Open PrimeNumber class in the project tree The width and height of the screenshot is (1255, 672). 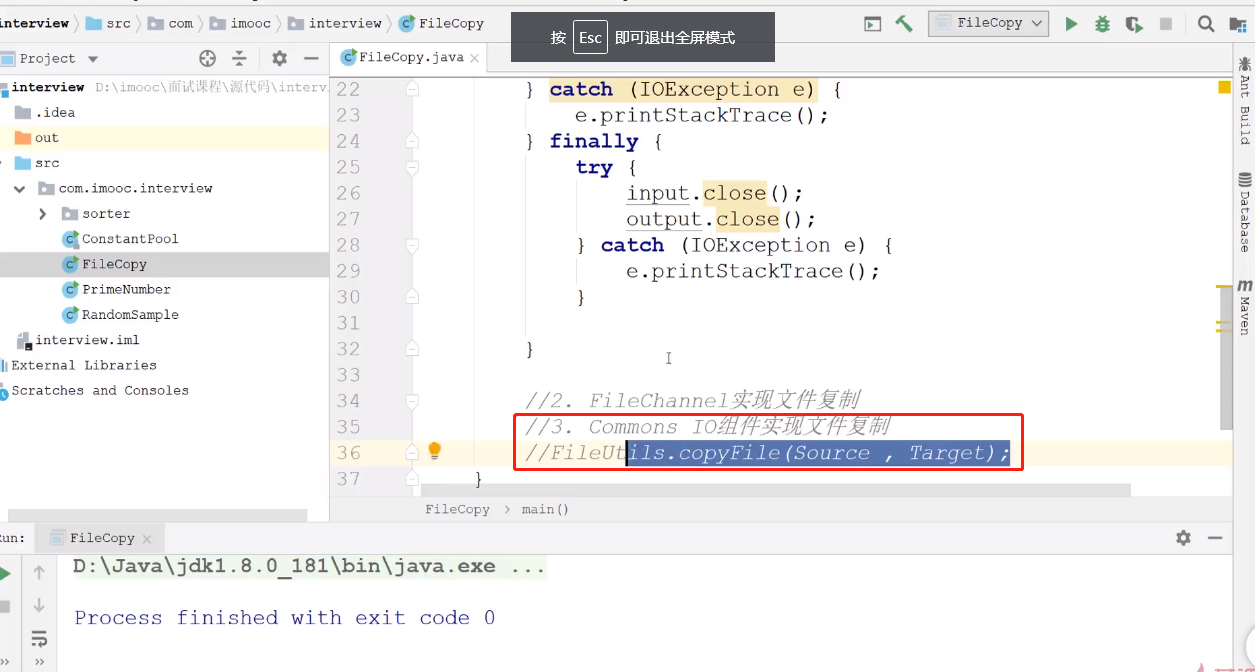click(125, 289)
